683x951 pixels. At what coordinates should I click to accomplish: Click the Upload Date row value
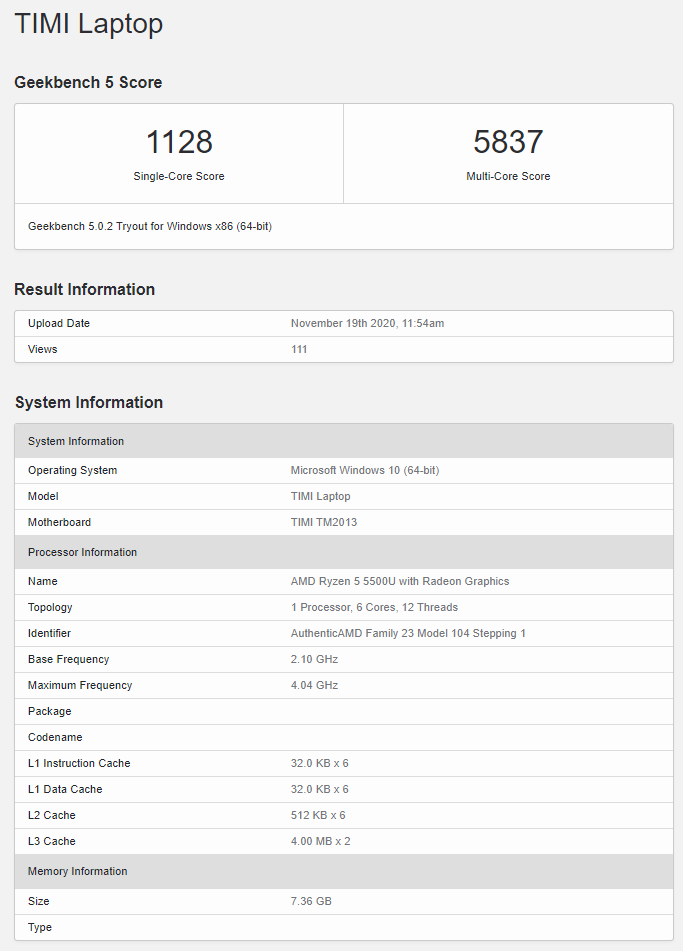368,323
